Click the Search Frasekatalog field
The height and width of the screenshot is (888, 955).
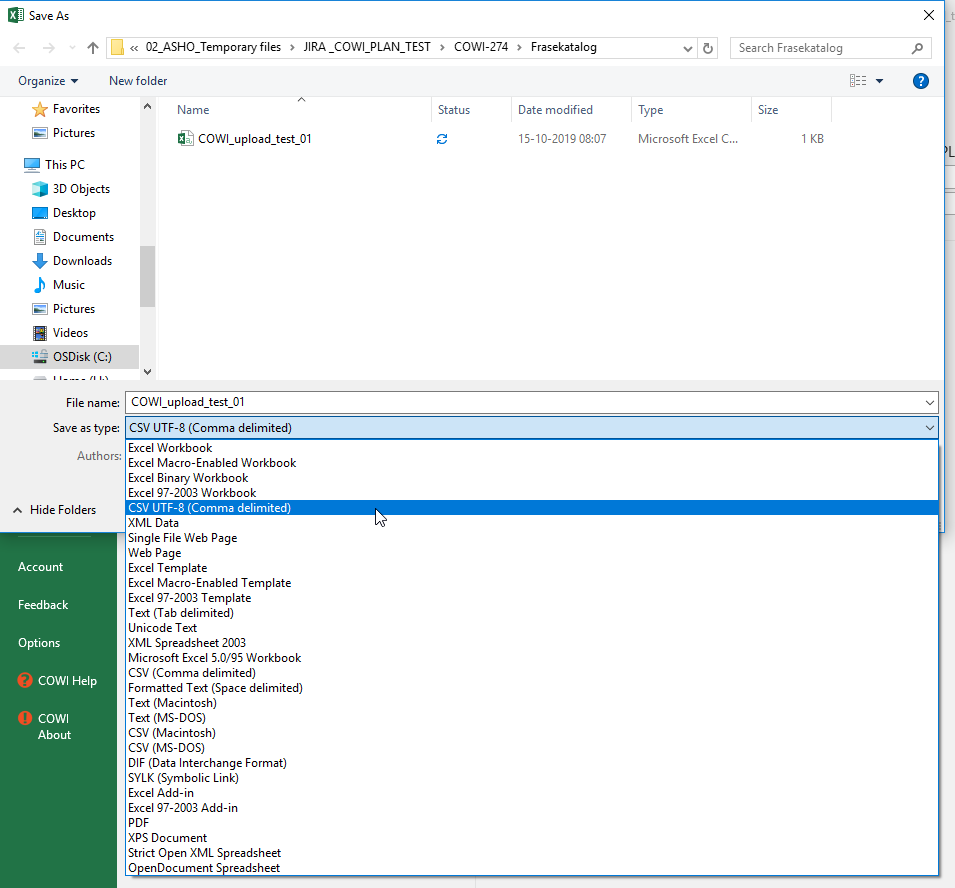(x=820, y=48)
